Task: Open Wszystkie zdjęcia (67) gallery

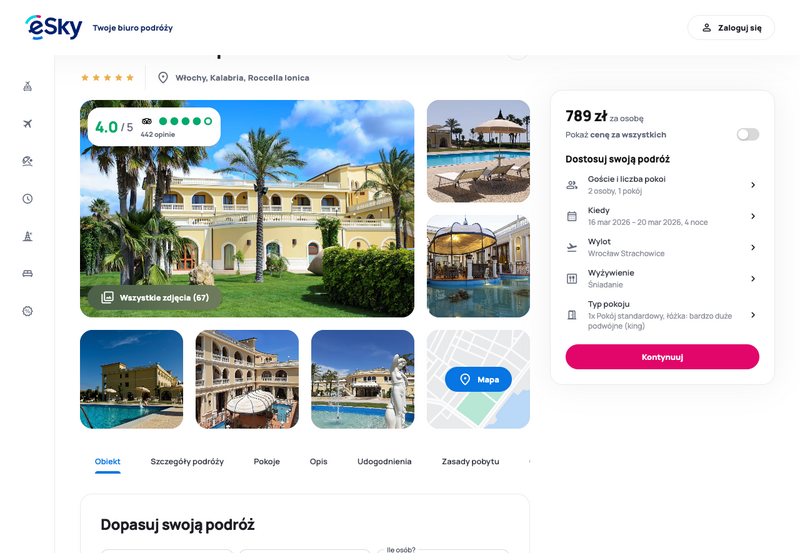Action: click(155, 297)
